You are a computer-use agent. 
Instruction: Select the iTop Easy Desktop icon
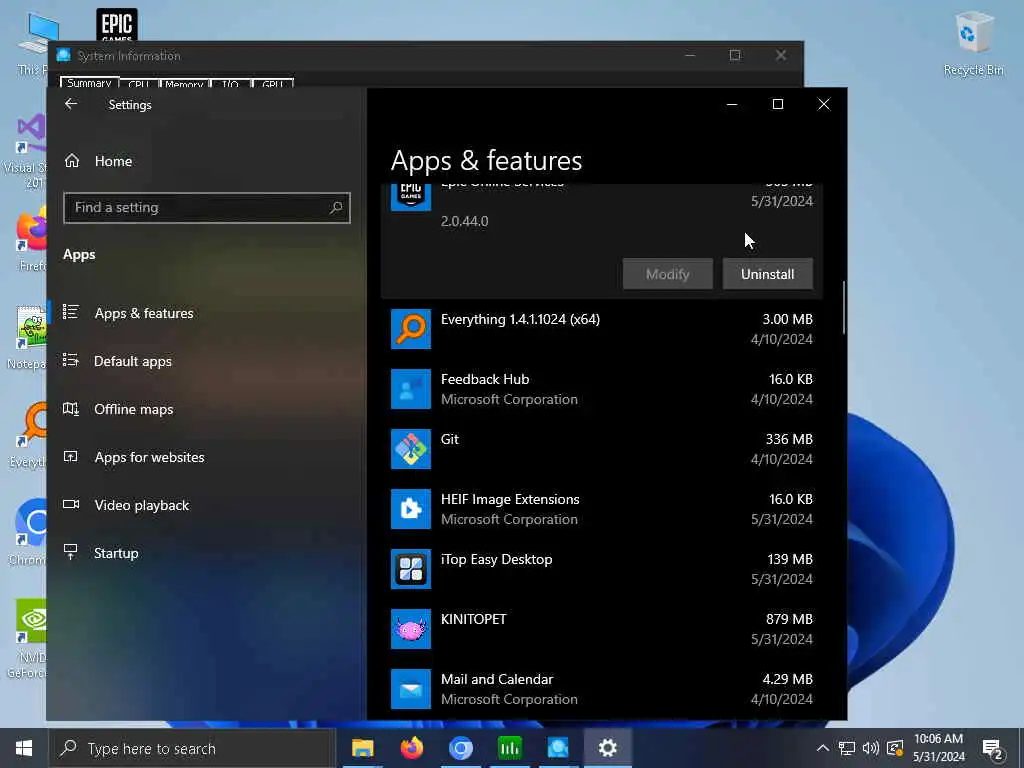click(411, 569)
